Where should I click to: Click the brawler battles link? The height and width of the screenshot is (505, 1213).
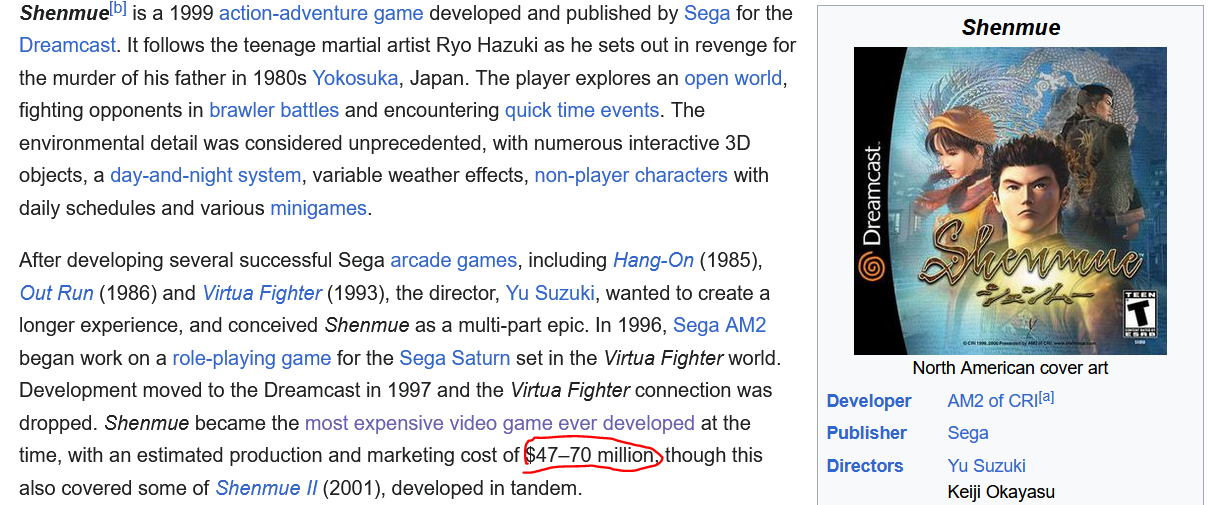(273, 110)
